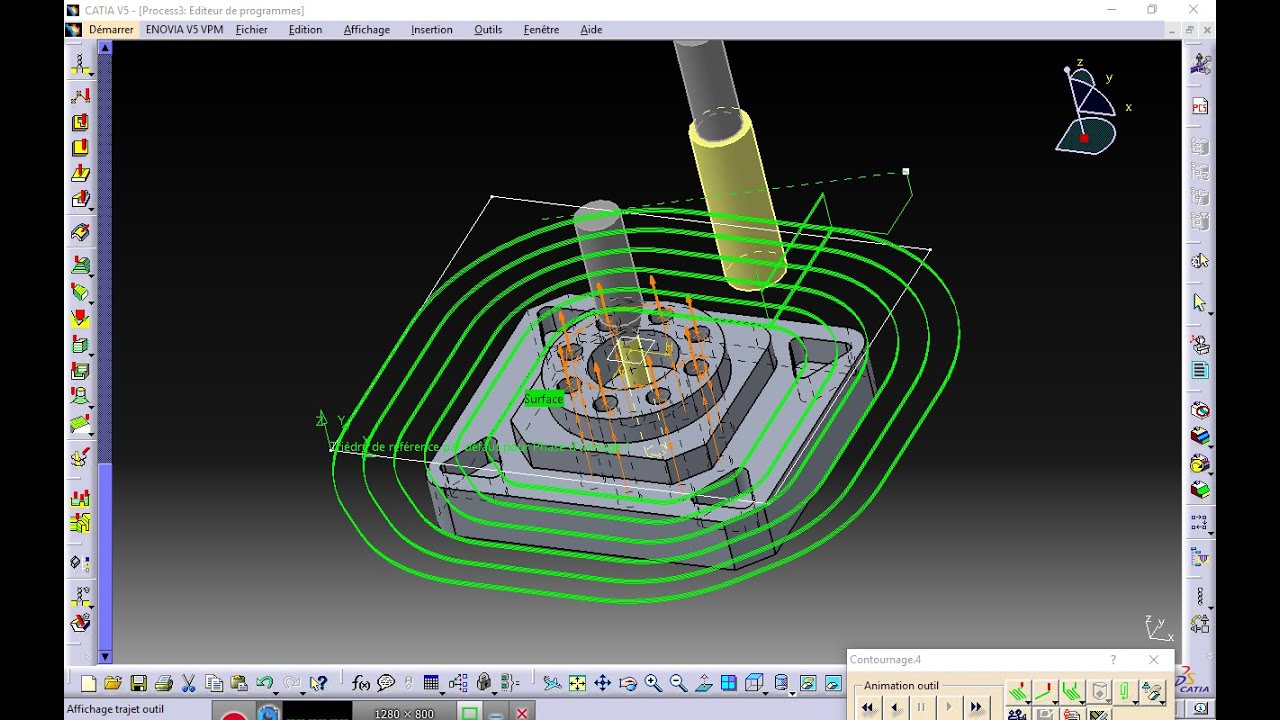Undo the last action
The image size is (1280, 720).
pyautogui.click(x=264, y=684)
